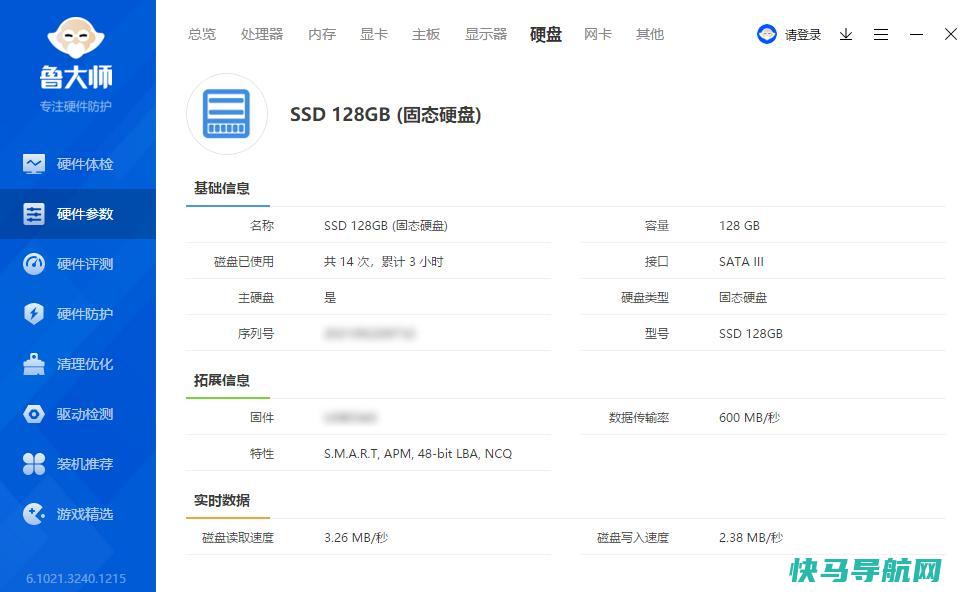Select 硬件参数 in the sidebar

(85, 214)
